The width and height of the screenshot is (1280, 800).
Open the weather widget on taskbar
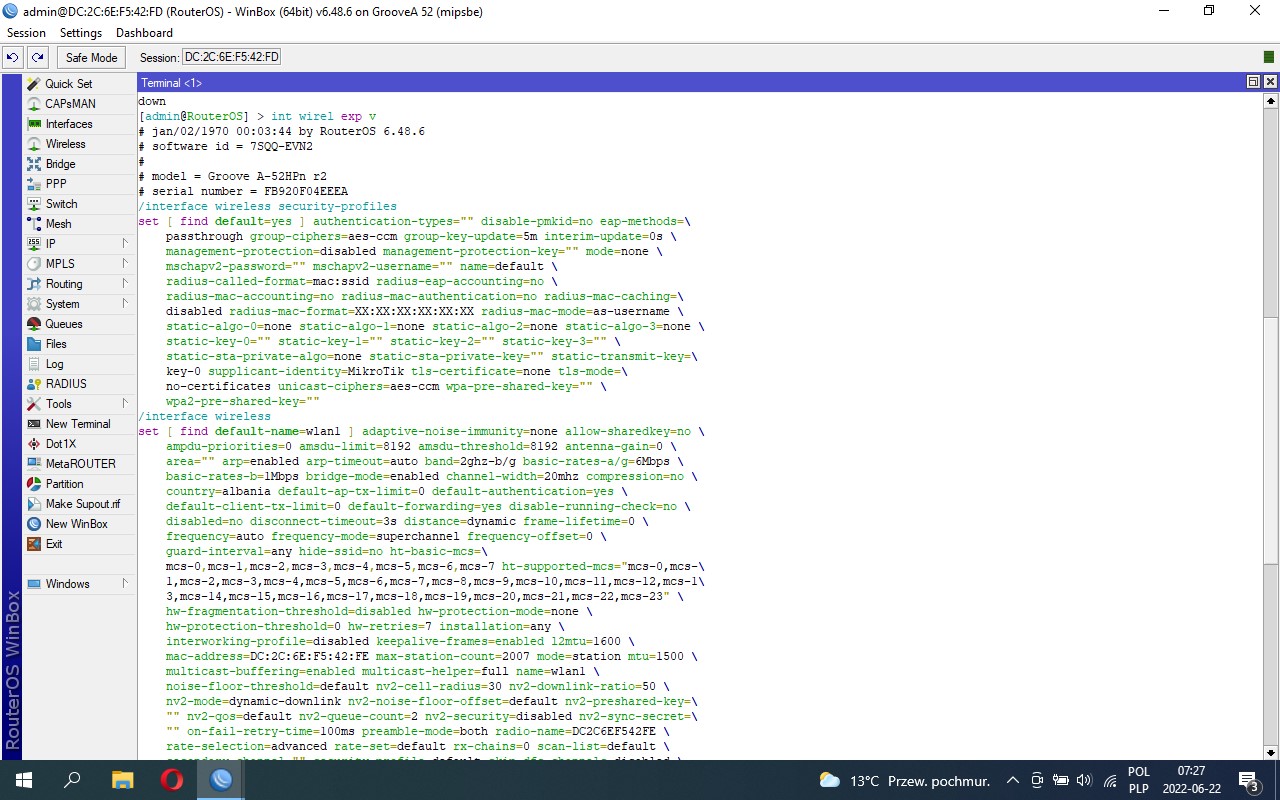(904, 780)
